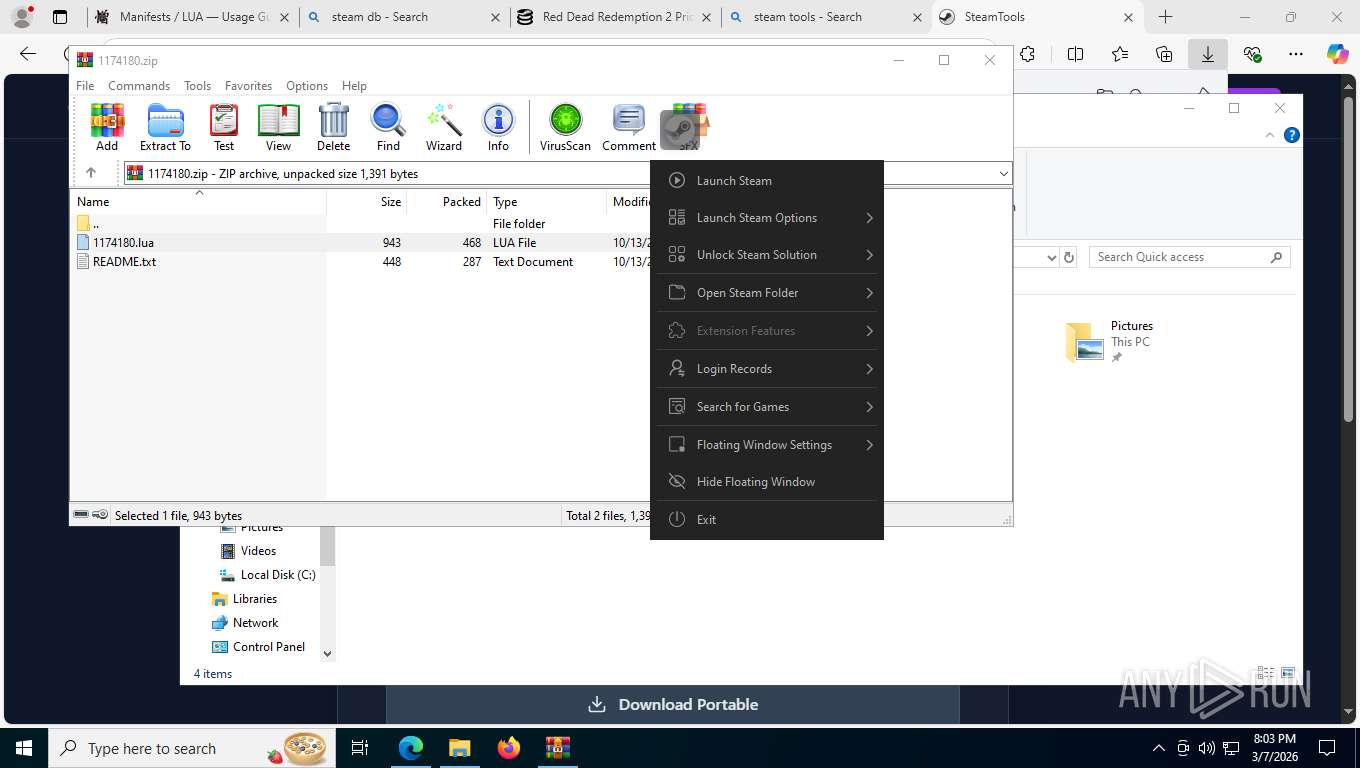Screen dimensions: 1360x768
Task: Select Videos in Explorer navigation pane
Action: pyautogui.click(x=258, y=551)
